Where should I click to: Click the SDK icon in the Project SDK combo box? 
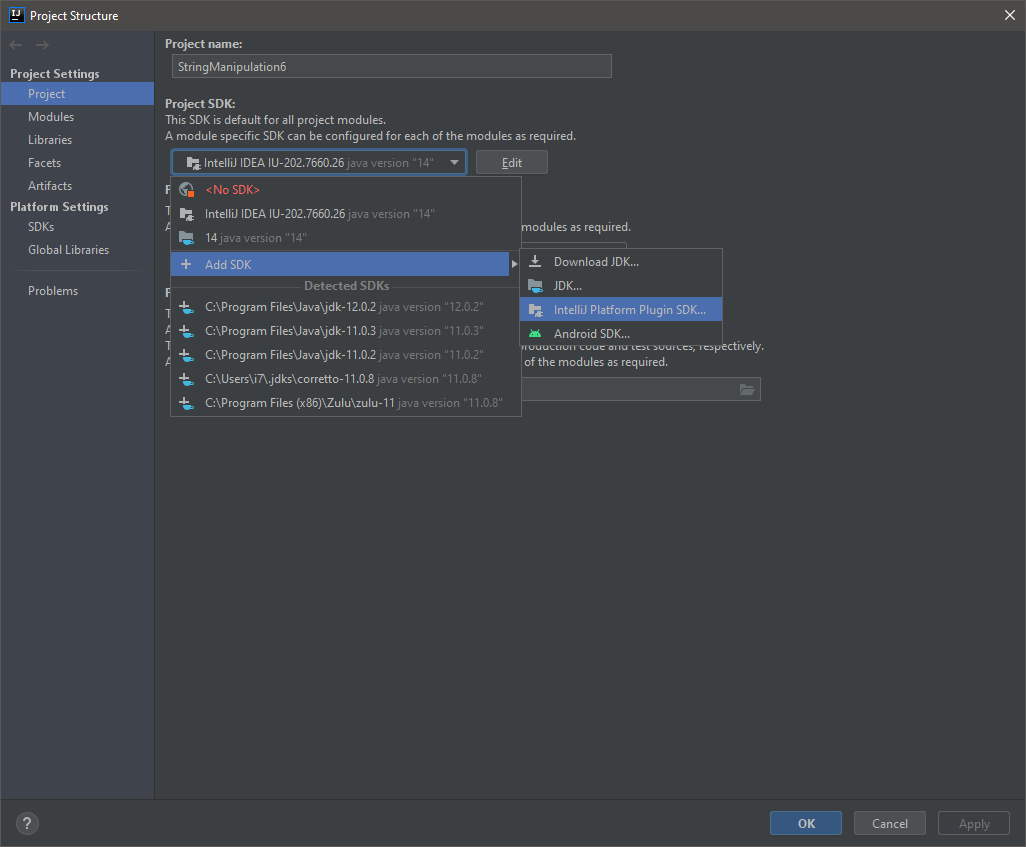point(193,163)
